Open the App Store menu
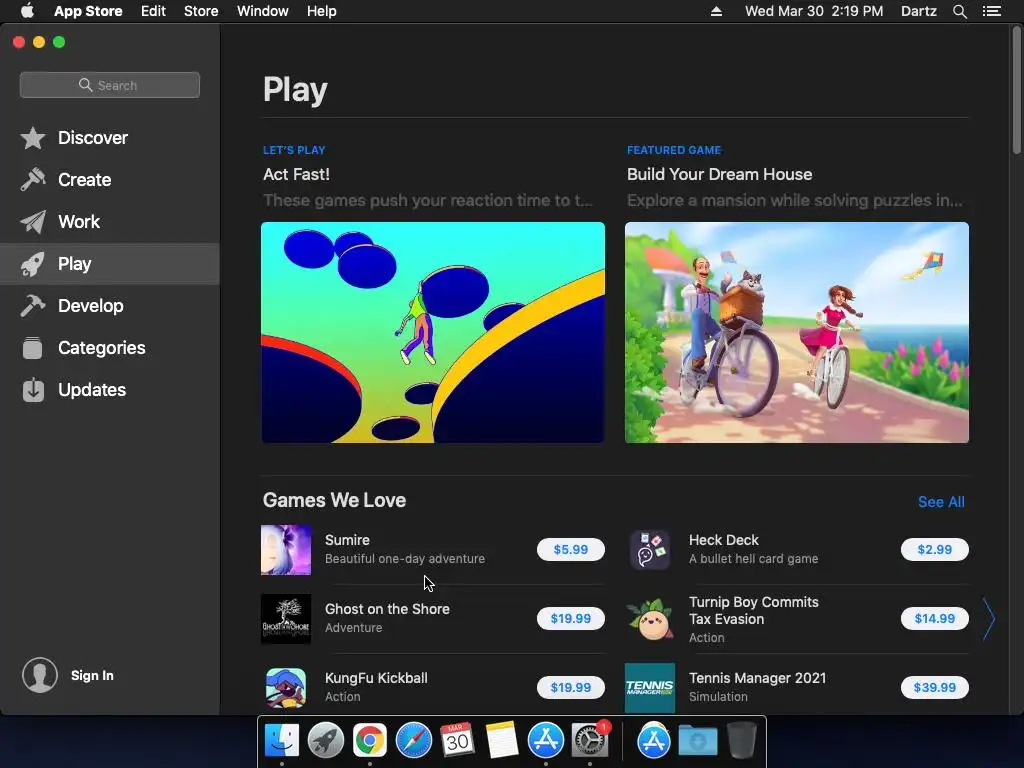 88,11
